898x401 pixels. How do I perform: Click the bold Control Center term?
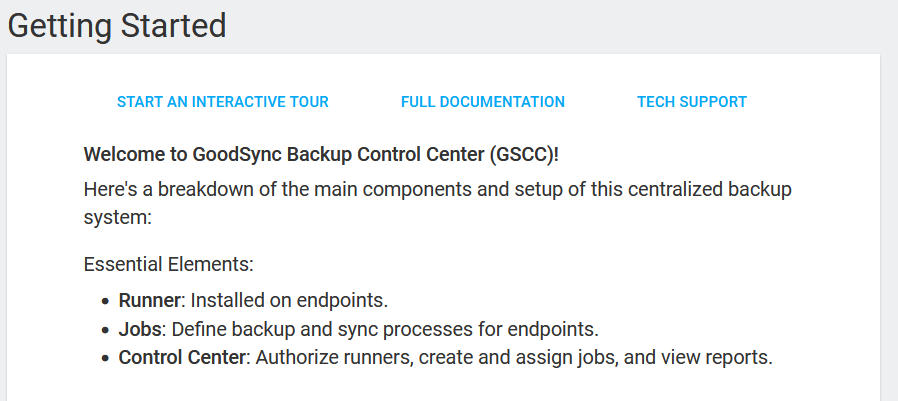click(181, 357)
